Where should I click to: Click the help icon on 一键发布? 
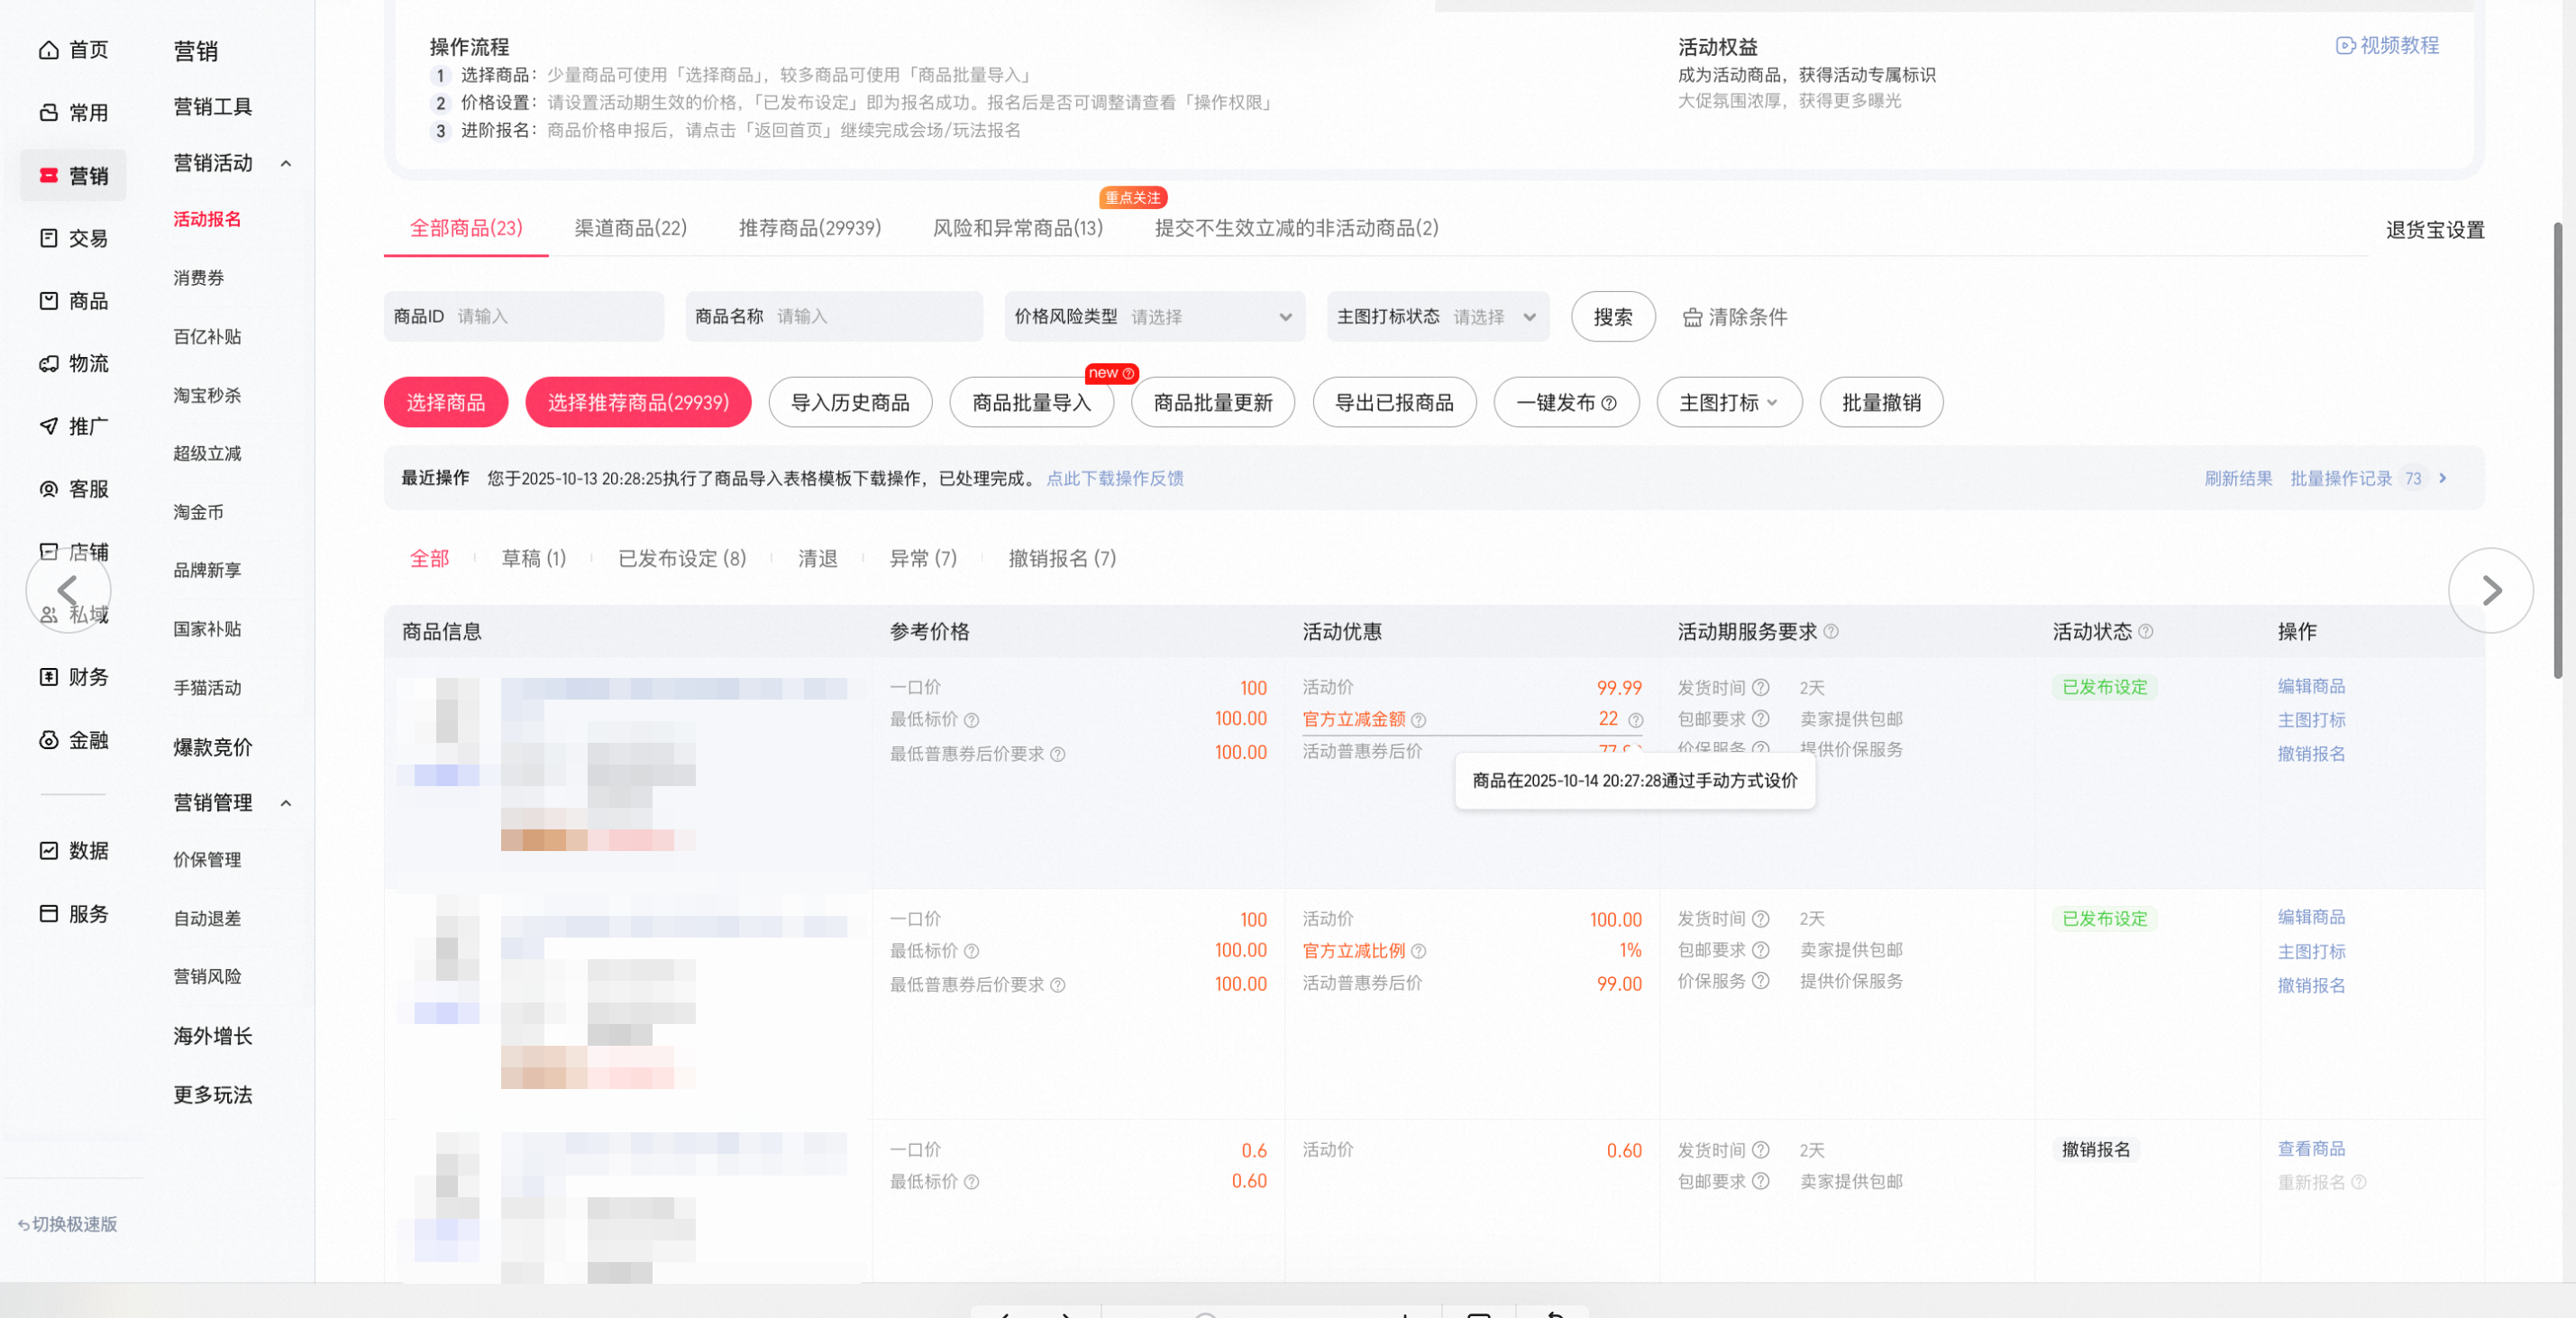(1609, 404)
